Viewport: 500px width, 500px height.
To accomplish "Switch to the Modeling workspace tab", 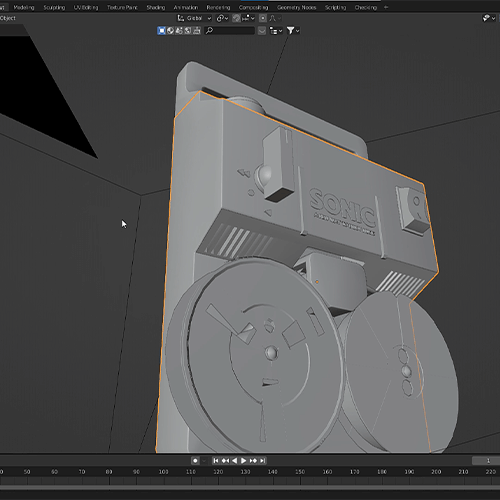I will pyautogui.click(x=24, y=7).
